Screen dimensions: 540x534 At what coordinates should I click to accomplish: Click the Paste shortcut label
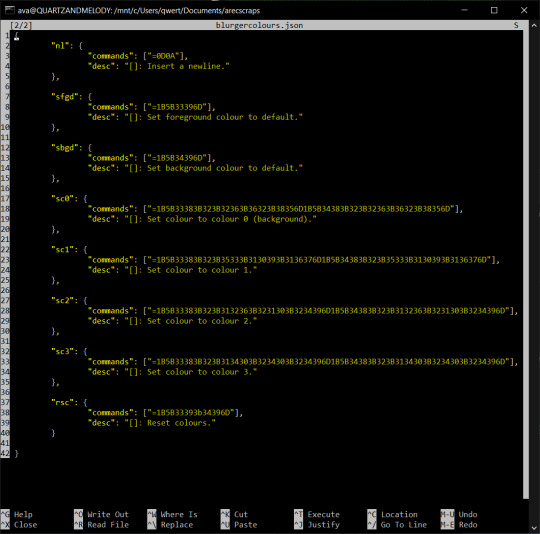coord(245,525)
